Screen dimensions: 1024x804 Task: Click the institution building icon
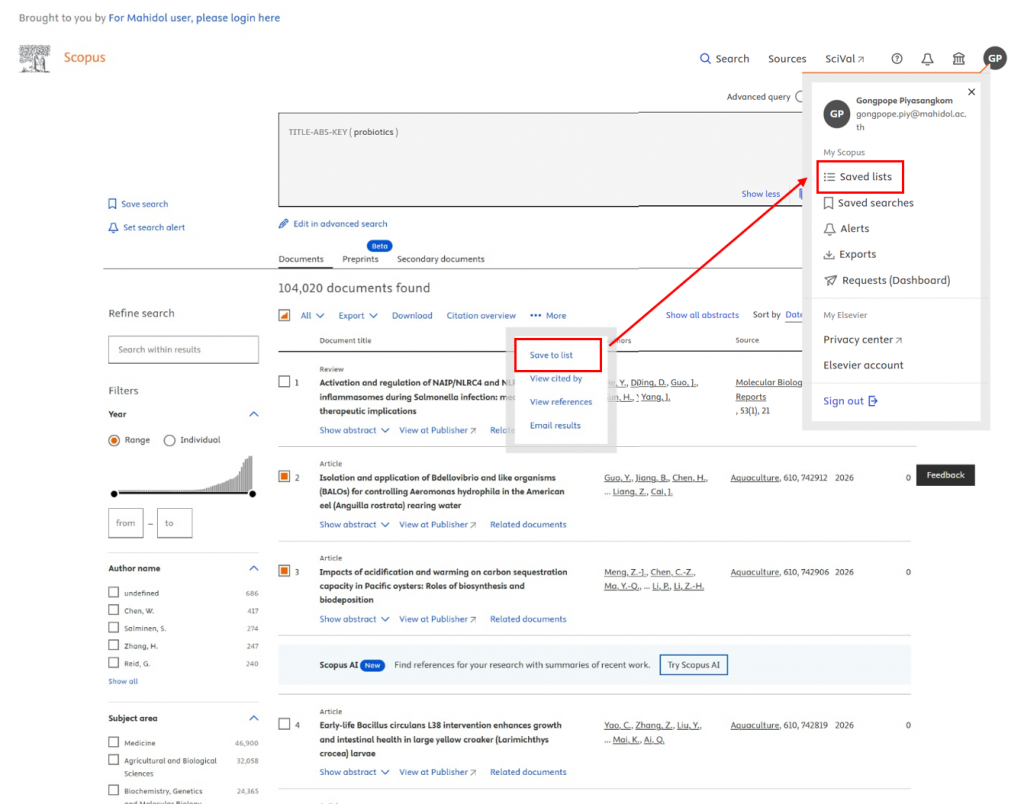click(959, 59)
